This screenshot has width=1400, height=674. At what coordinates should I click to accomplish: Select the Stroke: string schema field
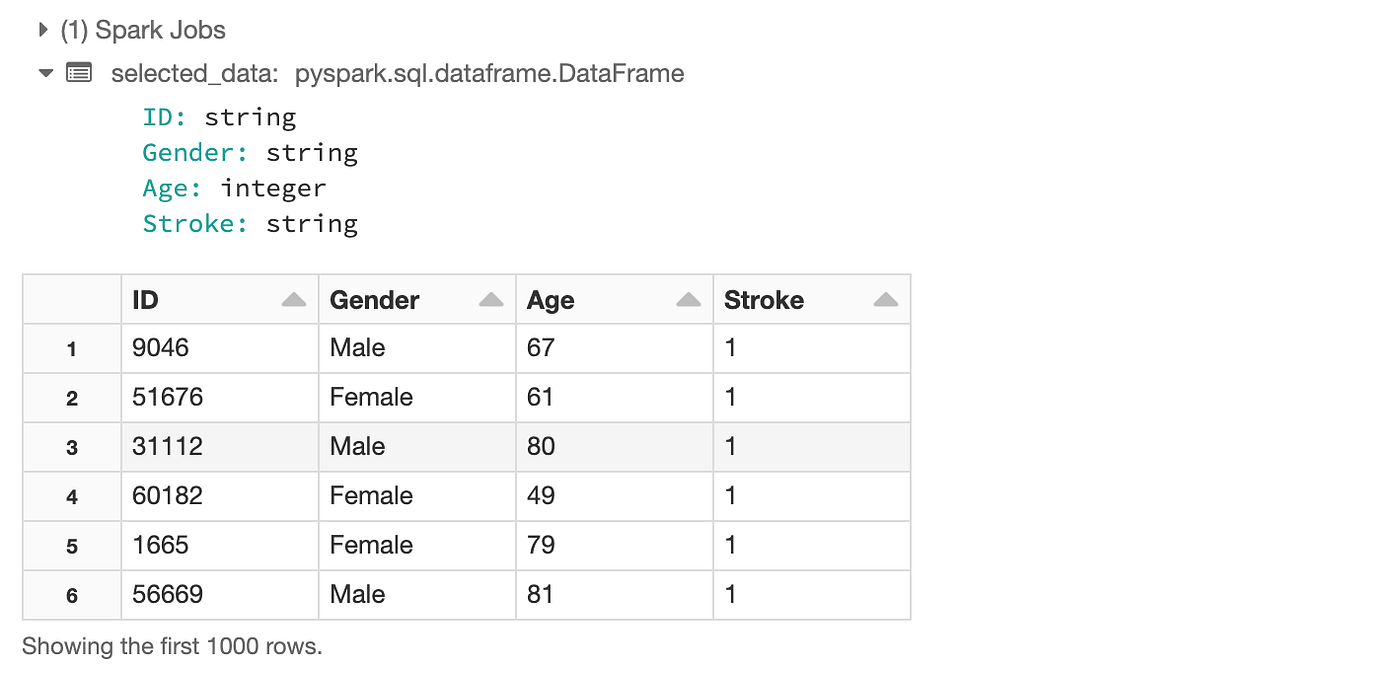250,223
